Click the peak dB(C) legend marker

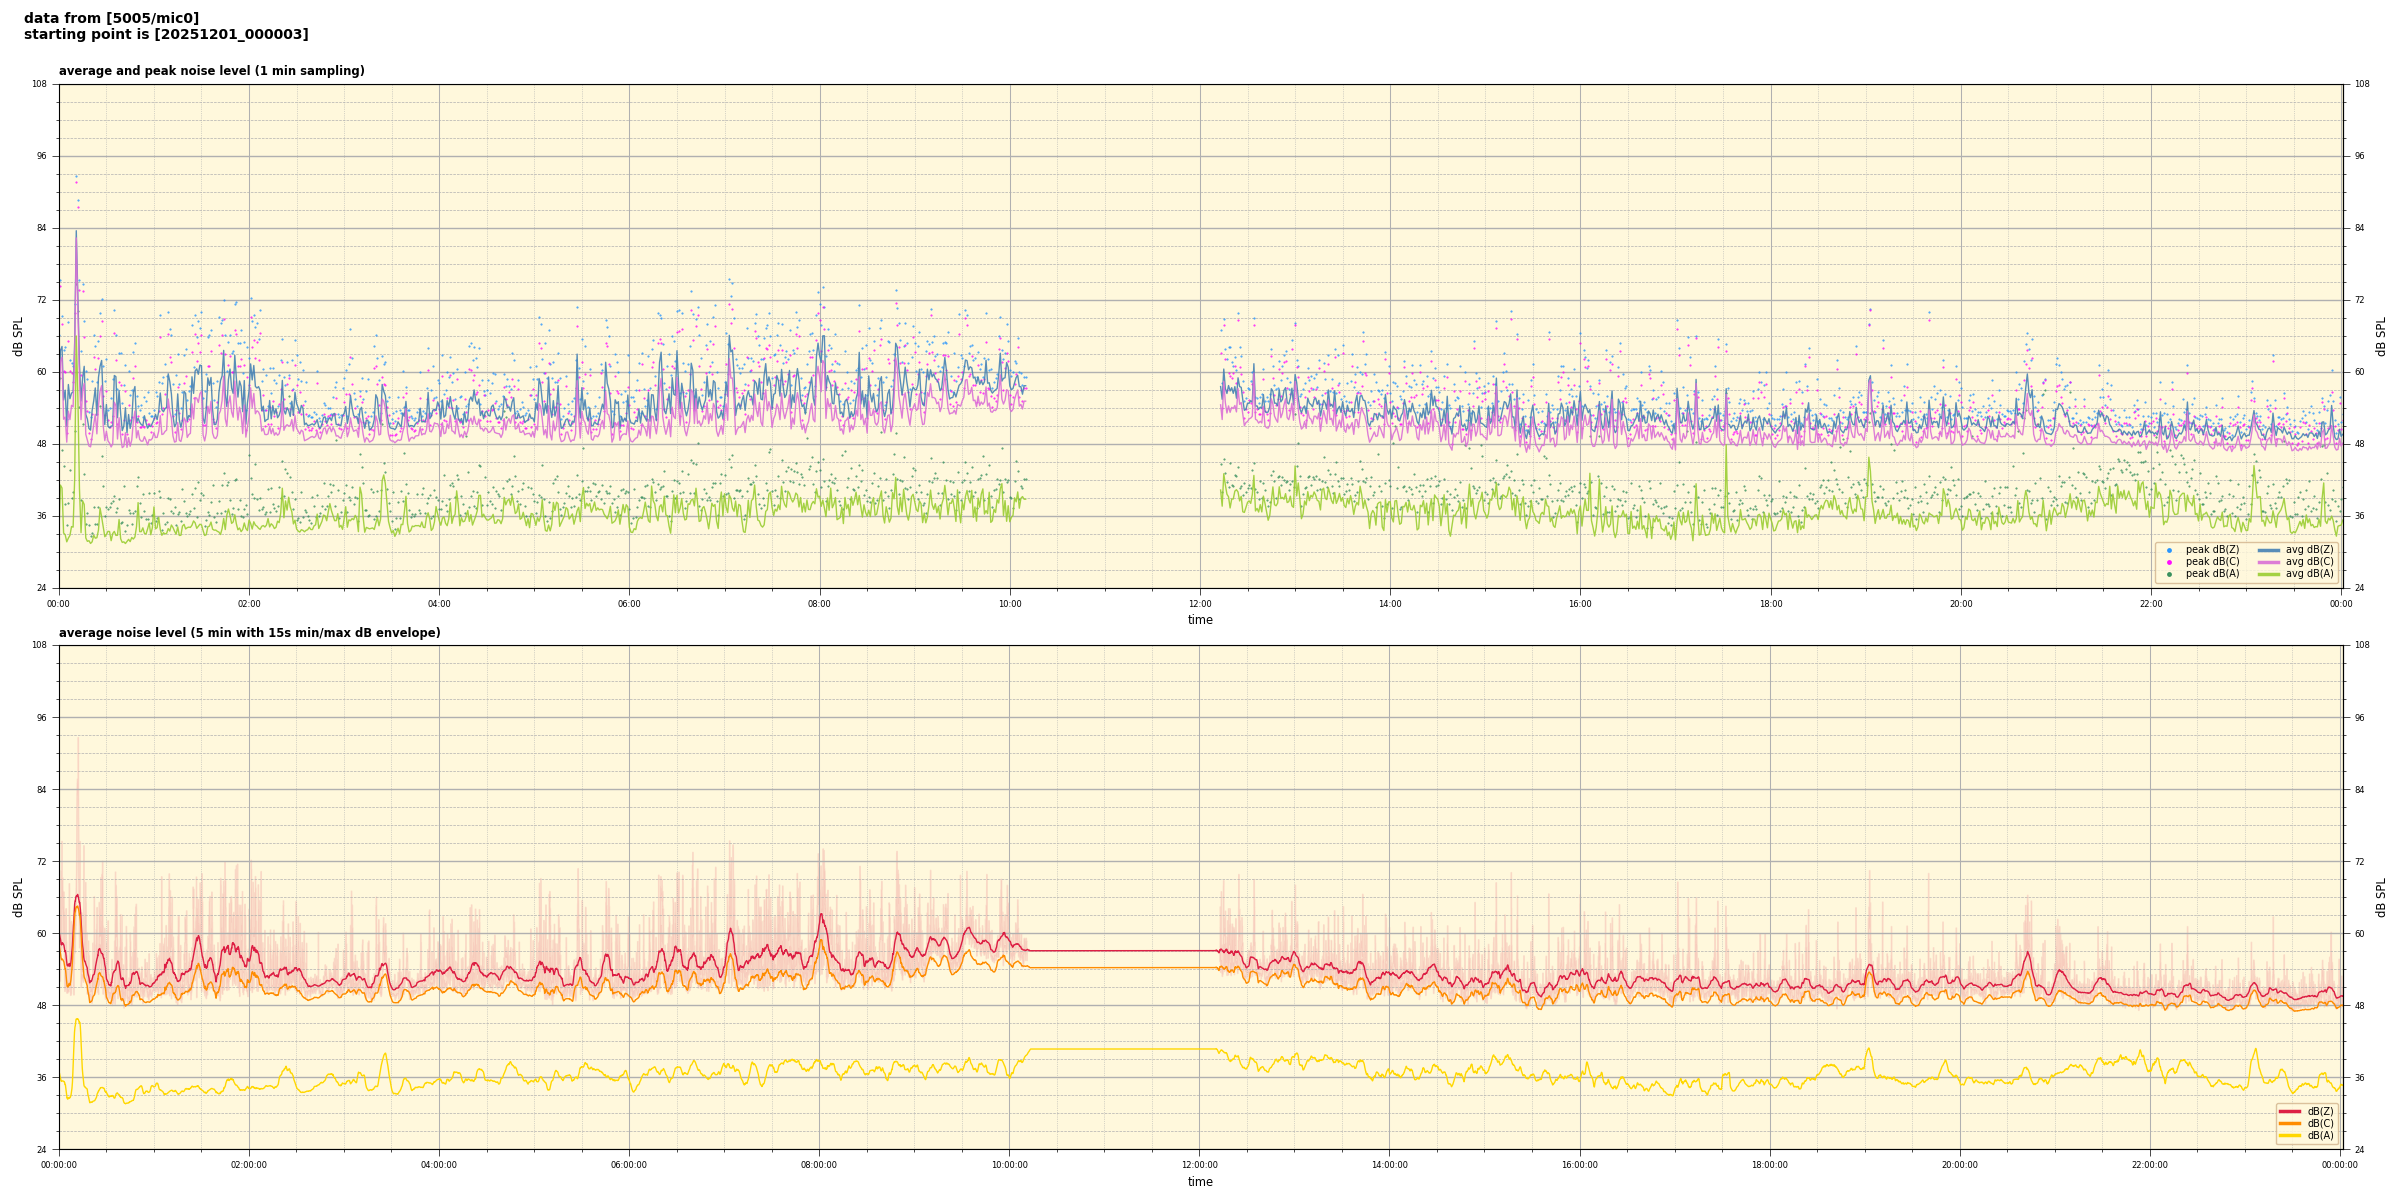2169,562
